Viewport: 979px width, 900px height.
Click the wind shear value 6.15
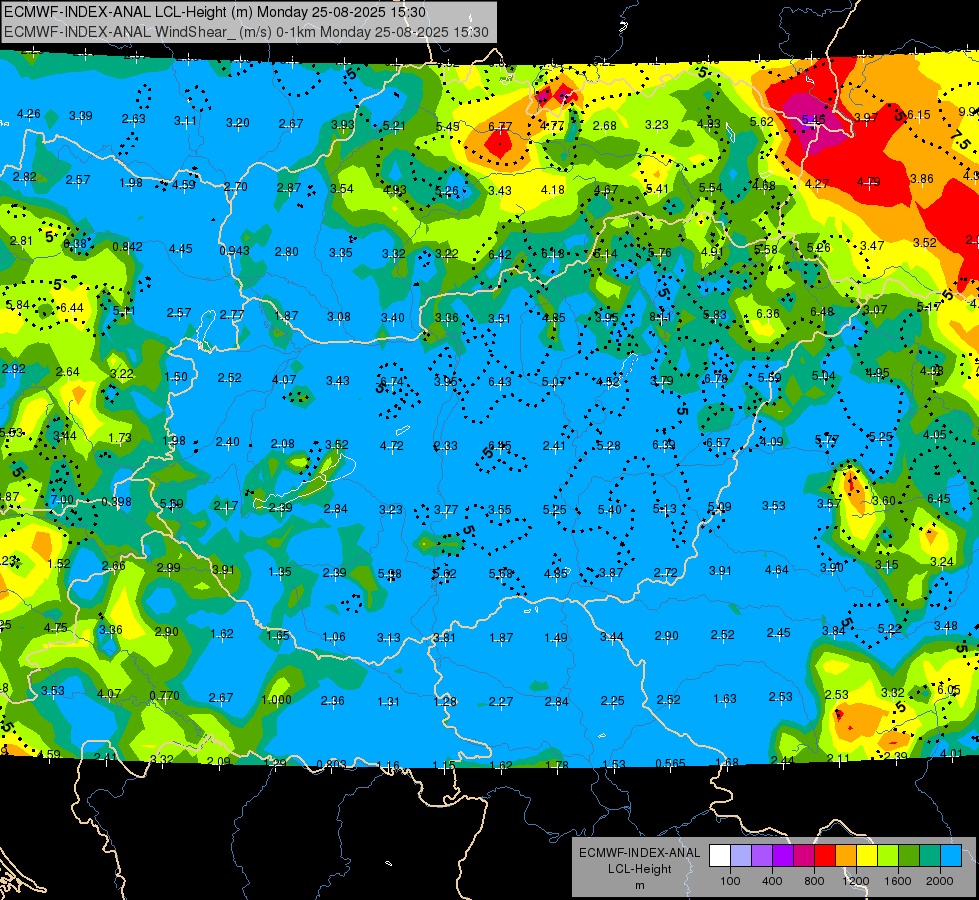(x=918, y=114)
